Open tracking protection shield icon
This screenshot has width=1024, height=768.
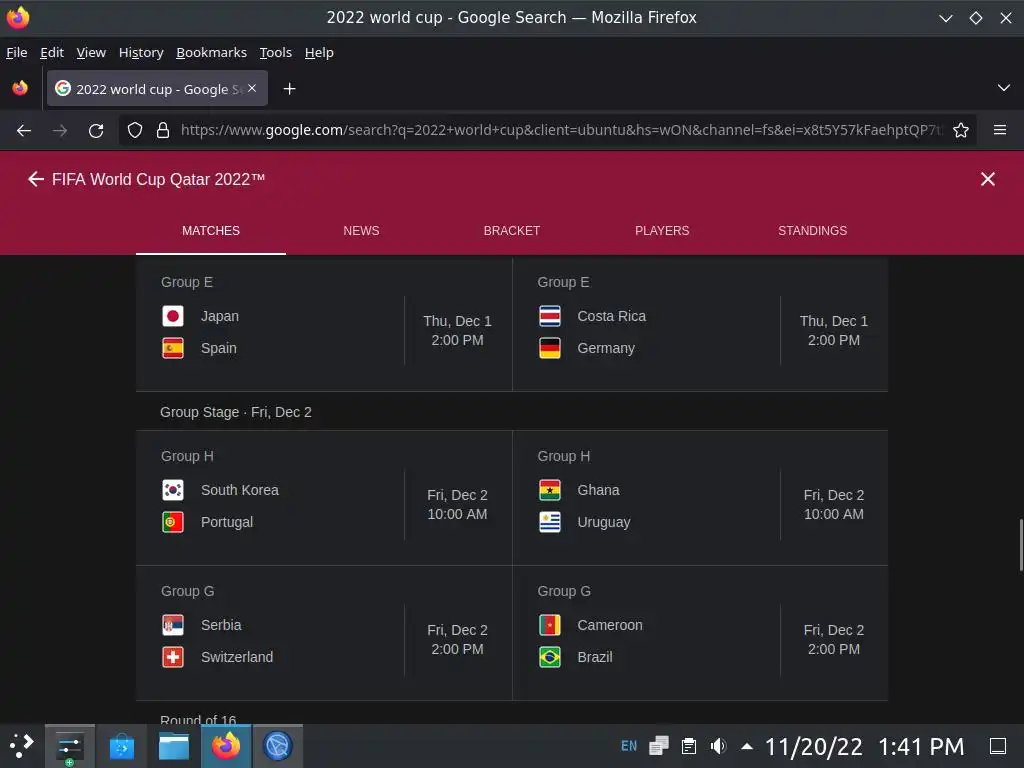[135, 131]
